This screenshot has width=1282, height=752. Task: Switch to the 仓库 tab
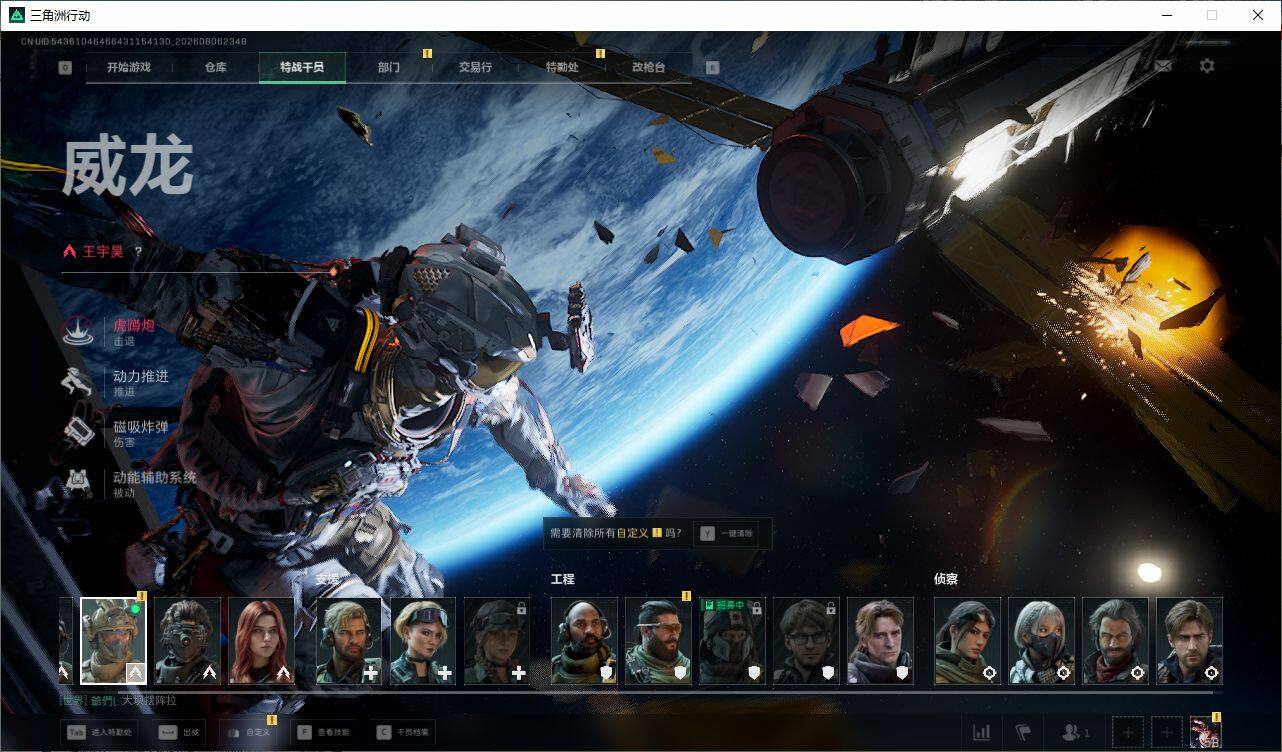pos(215,67)
